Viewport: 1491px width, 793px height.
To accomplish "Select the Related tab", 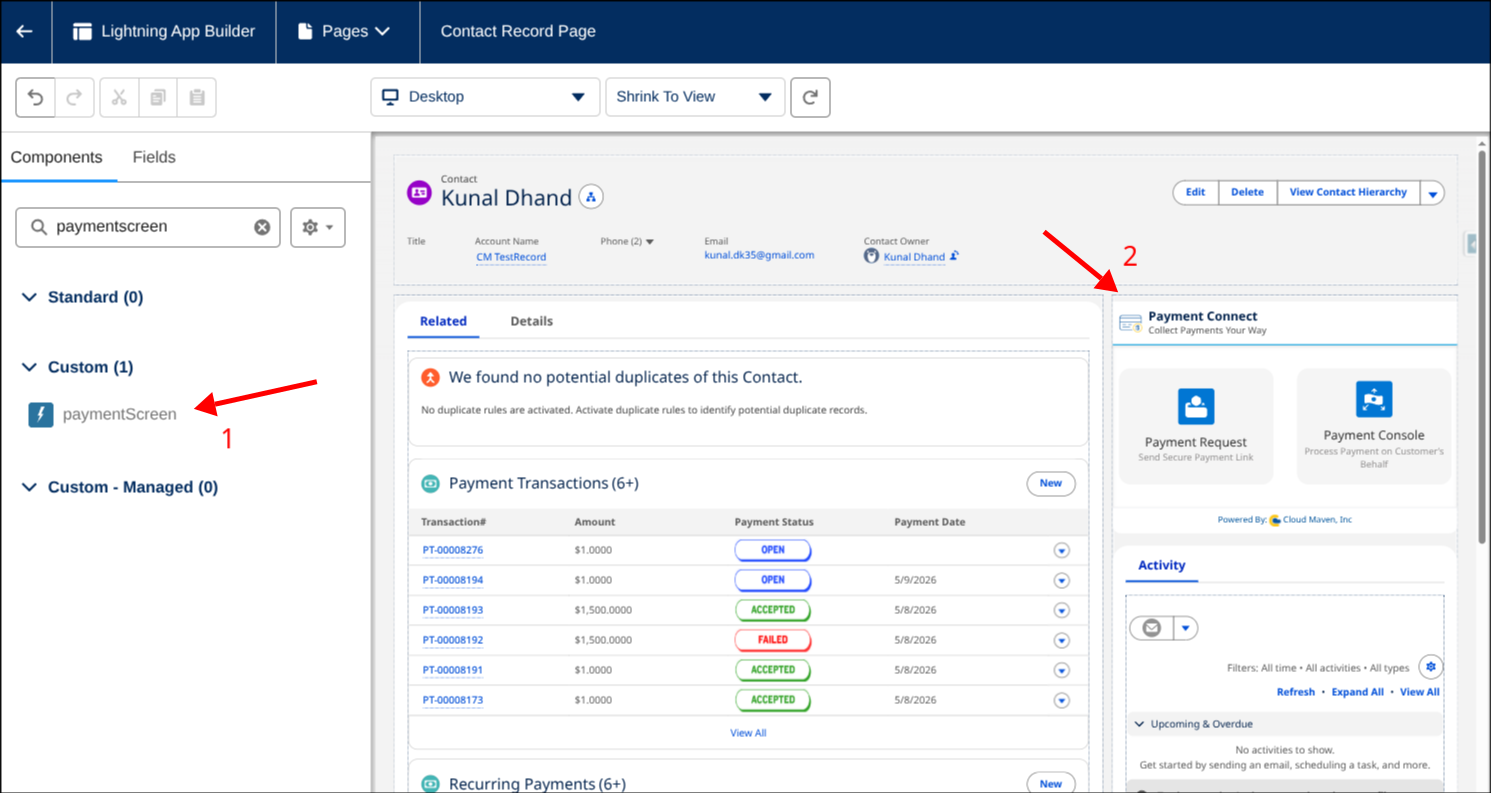I will [x=443, y=321].
